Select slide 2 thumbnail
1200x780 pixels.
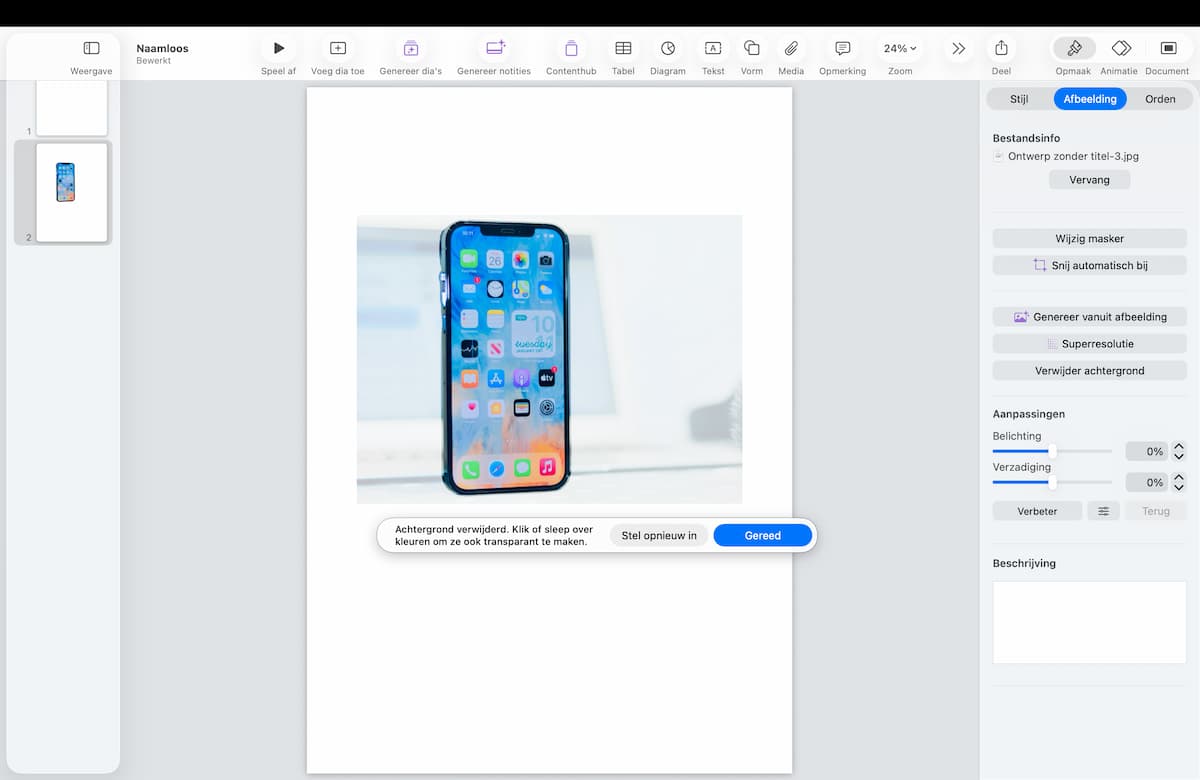tap(71, 192)
